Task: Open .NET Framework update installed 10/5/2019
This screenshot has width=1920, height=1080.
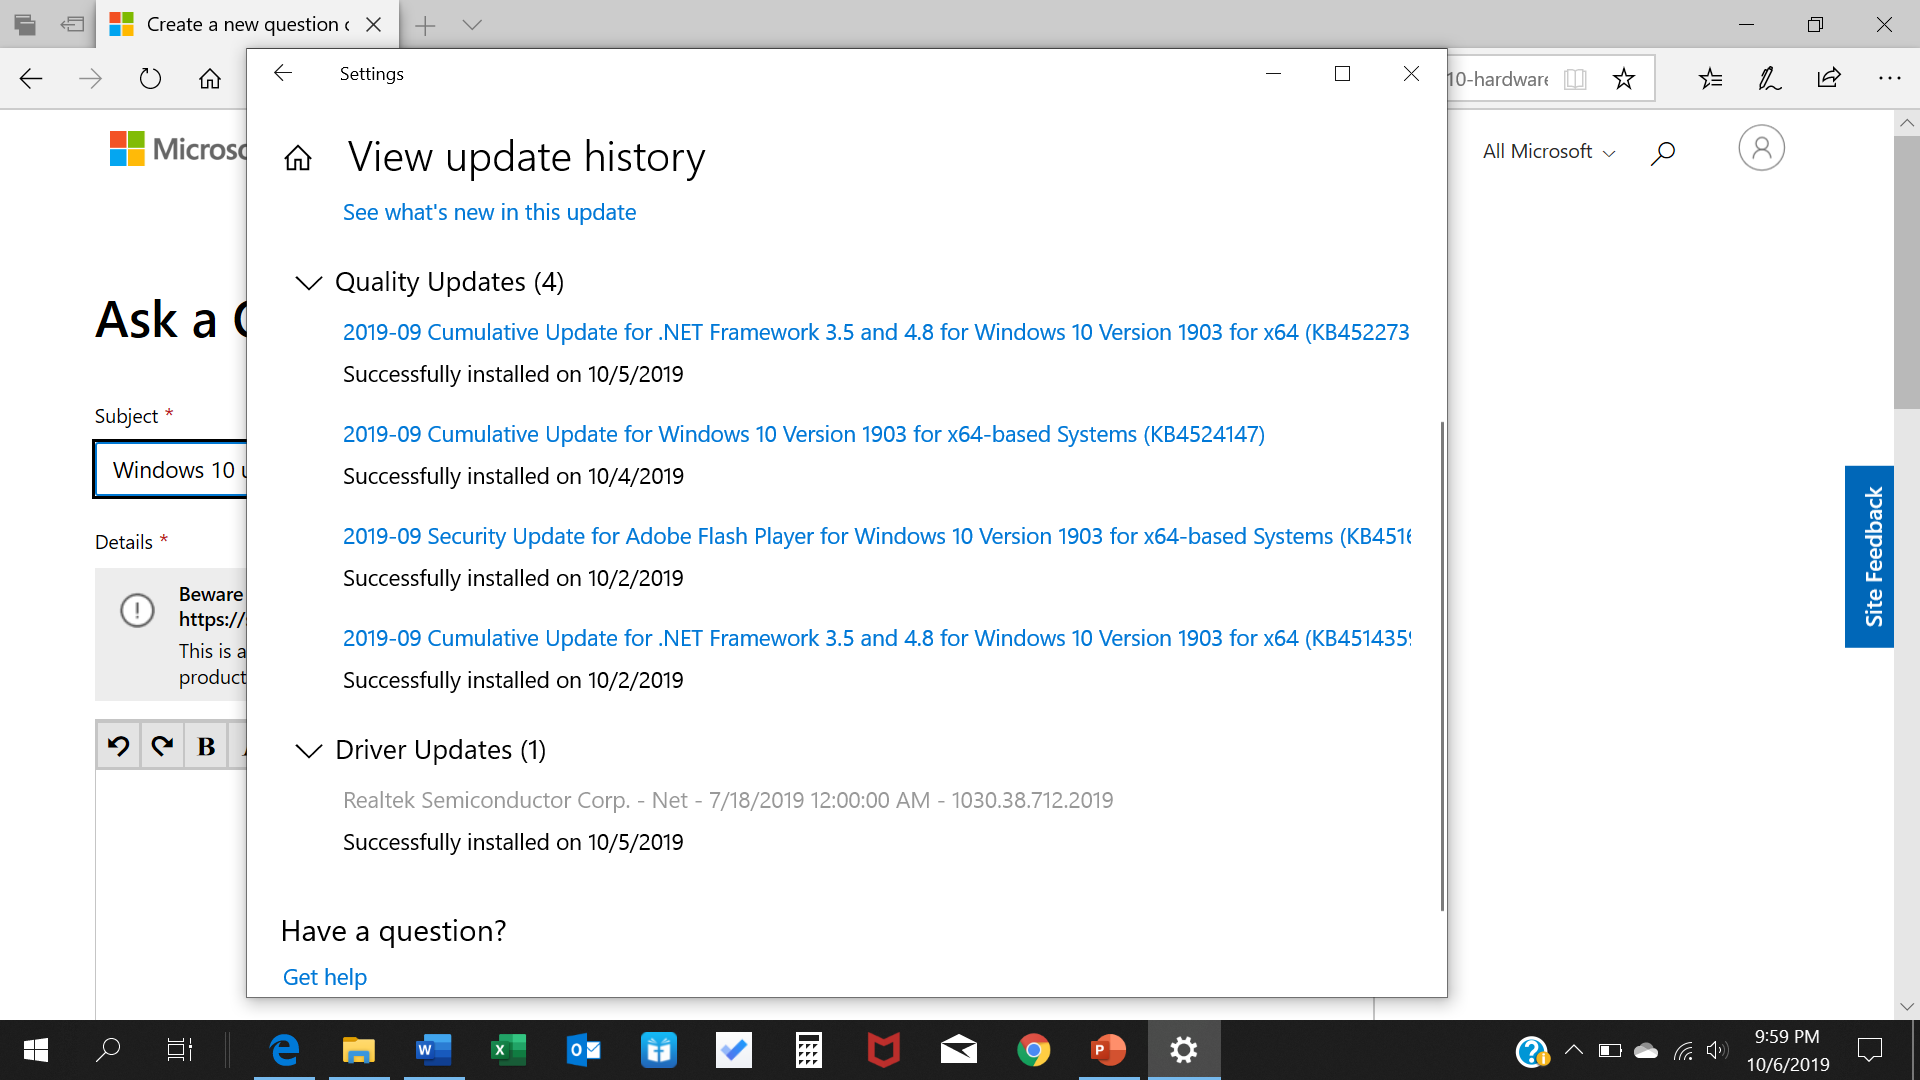Action: point(877,332)
